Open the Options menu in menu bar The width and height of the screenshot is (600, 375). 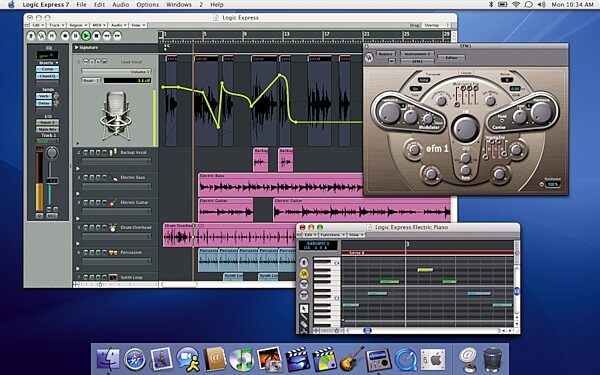(x=148, y=5)
